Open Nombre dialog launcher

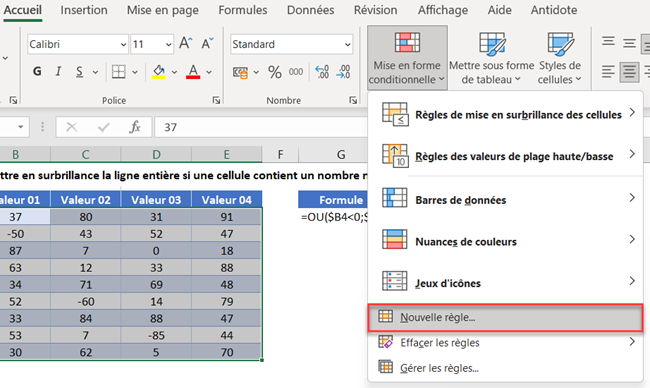(353, 100)
